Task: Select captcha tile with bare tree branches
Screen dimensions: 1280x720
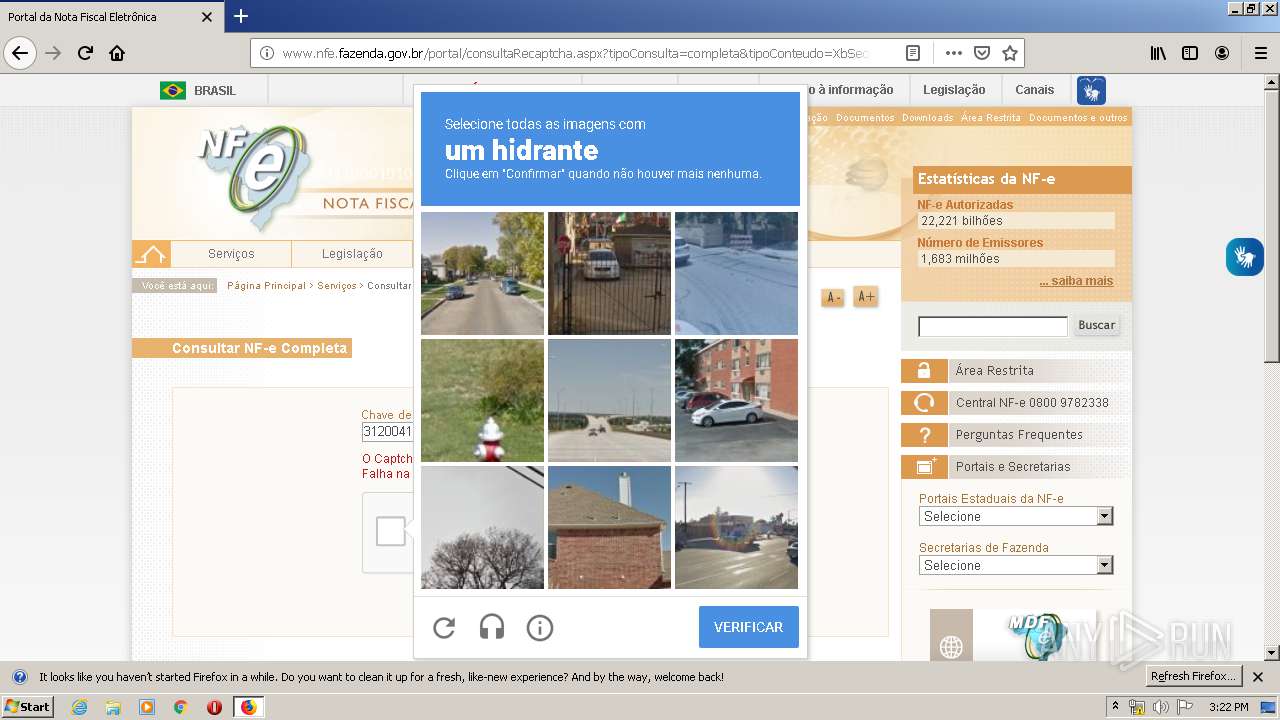Action: (x=482, y=527)
